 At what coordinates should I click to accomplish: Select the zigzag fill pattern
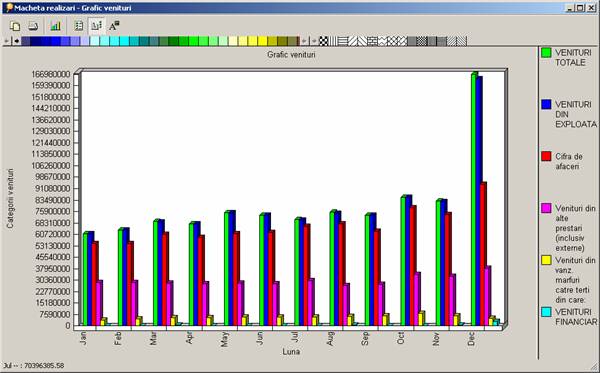coord(382,41)
